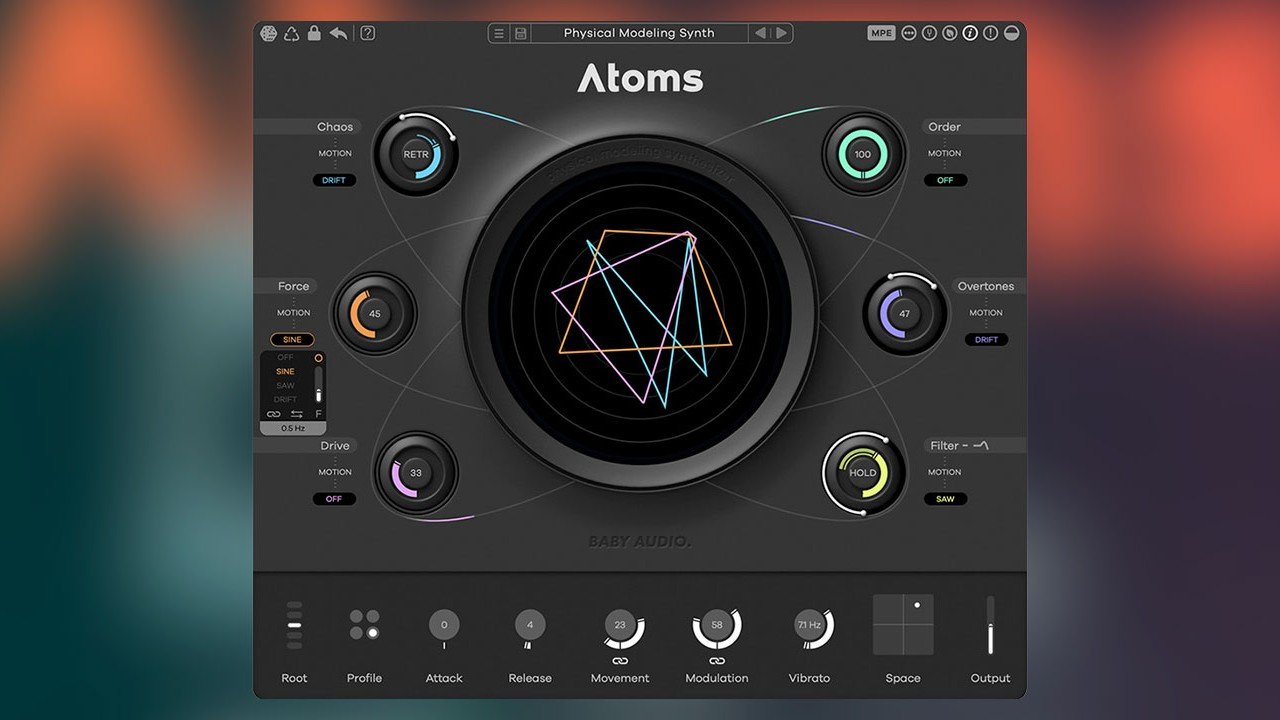
Task: Click the Filter knob labeled HOLD
Action: click(x=863, y=473)
